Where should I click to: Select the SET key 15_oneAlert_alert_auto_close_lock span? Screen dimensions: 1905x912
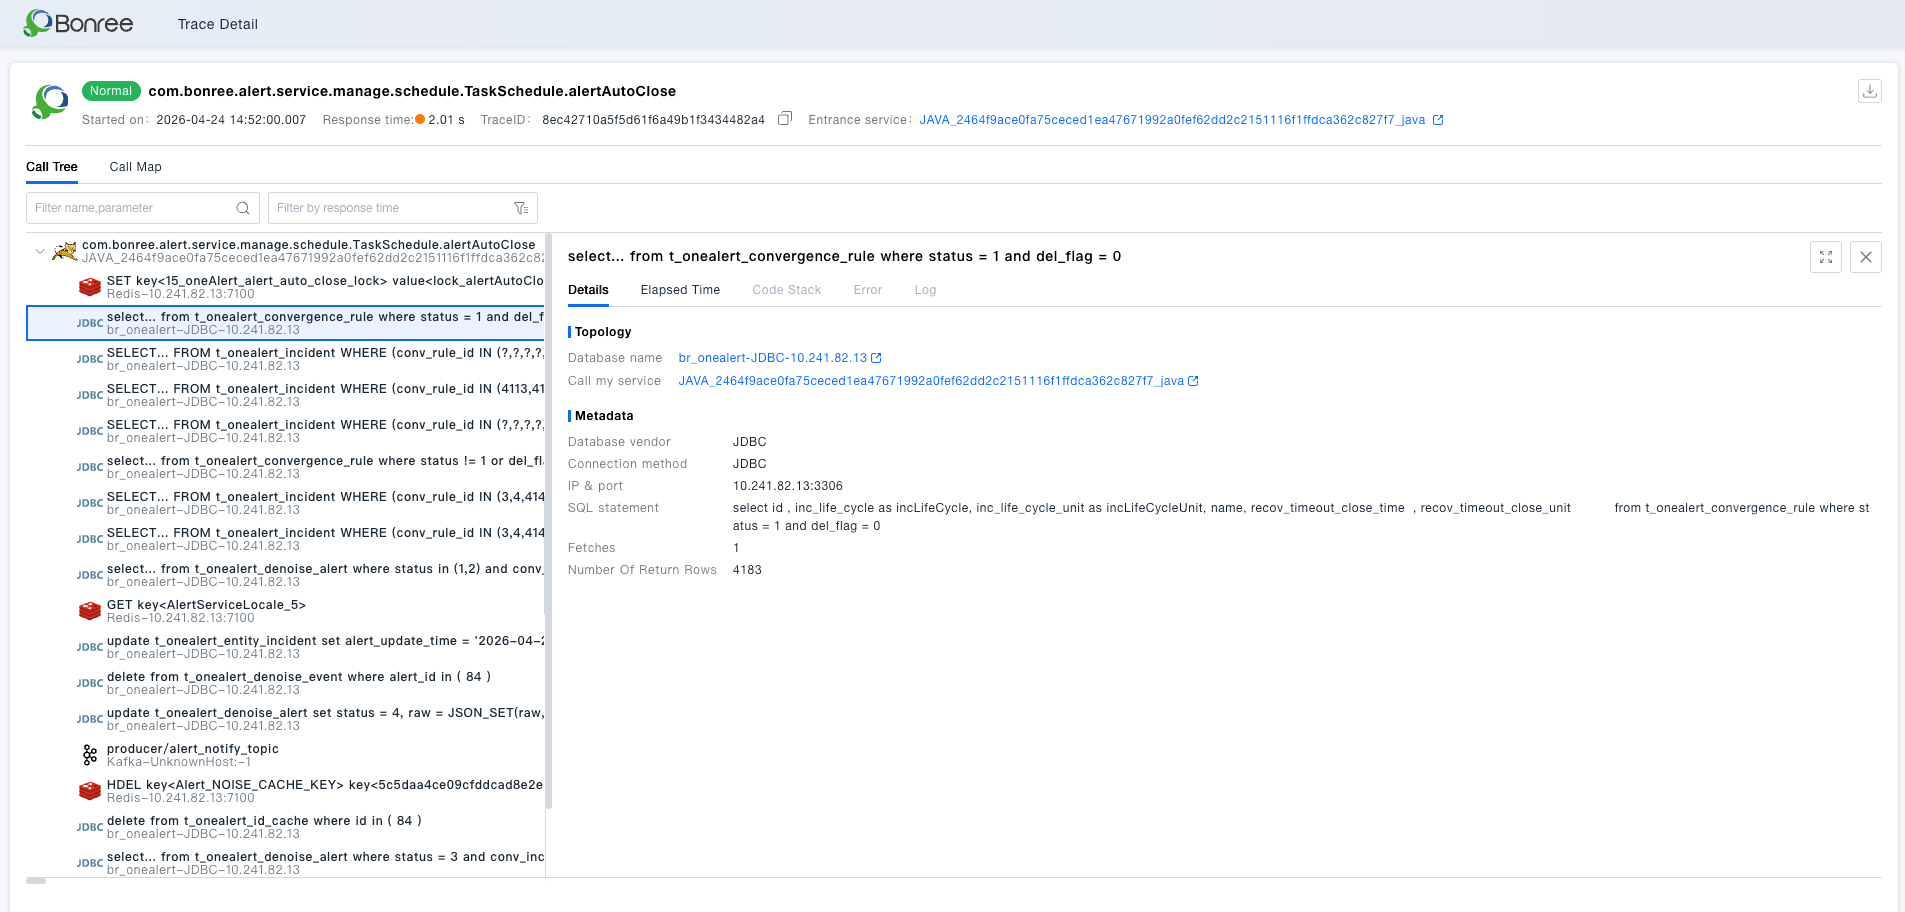point(285,287)
